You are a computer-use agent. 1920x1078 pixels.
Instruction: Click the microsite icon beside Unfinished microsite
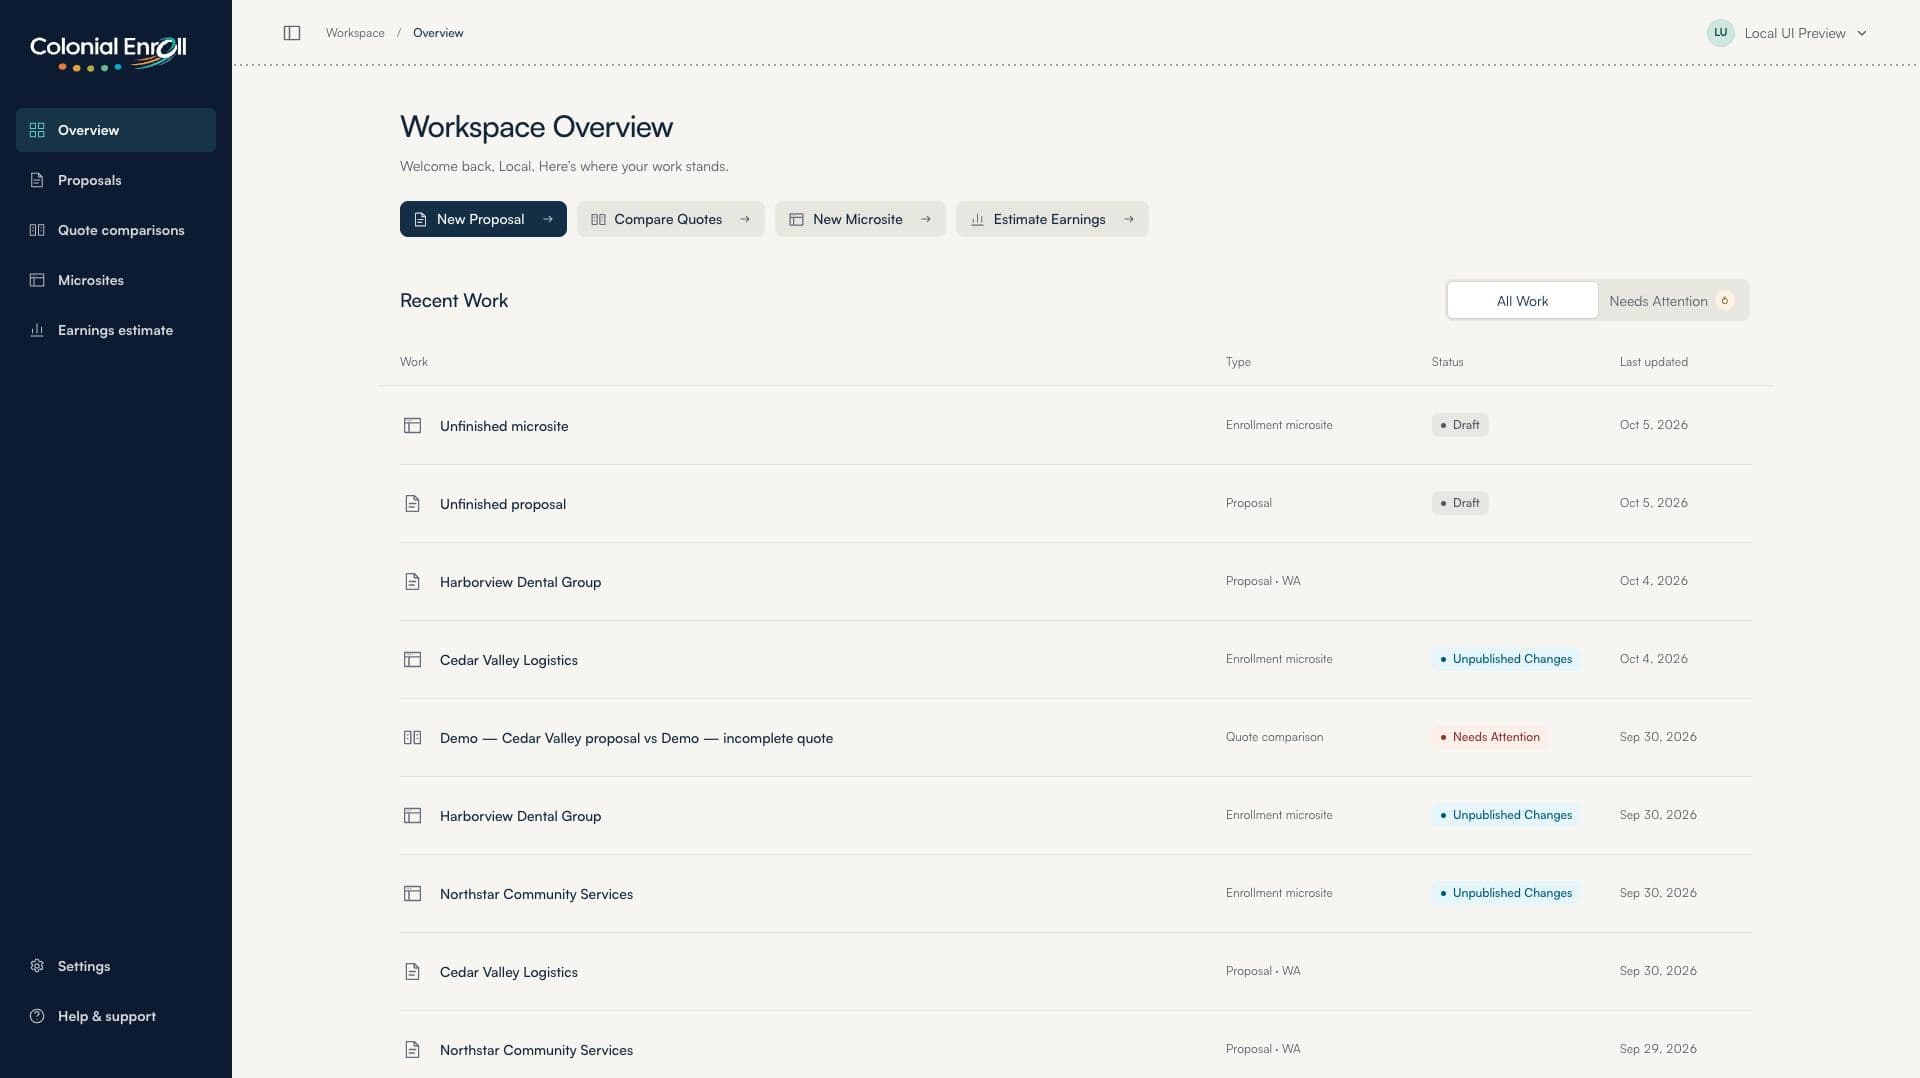tap(412, 425)
